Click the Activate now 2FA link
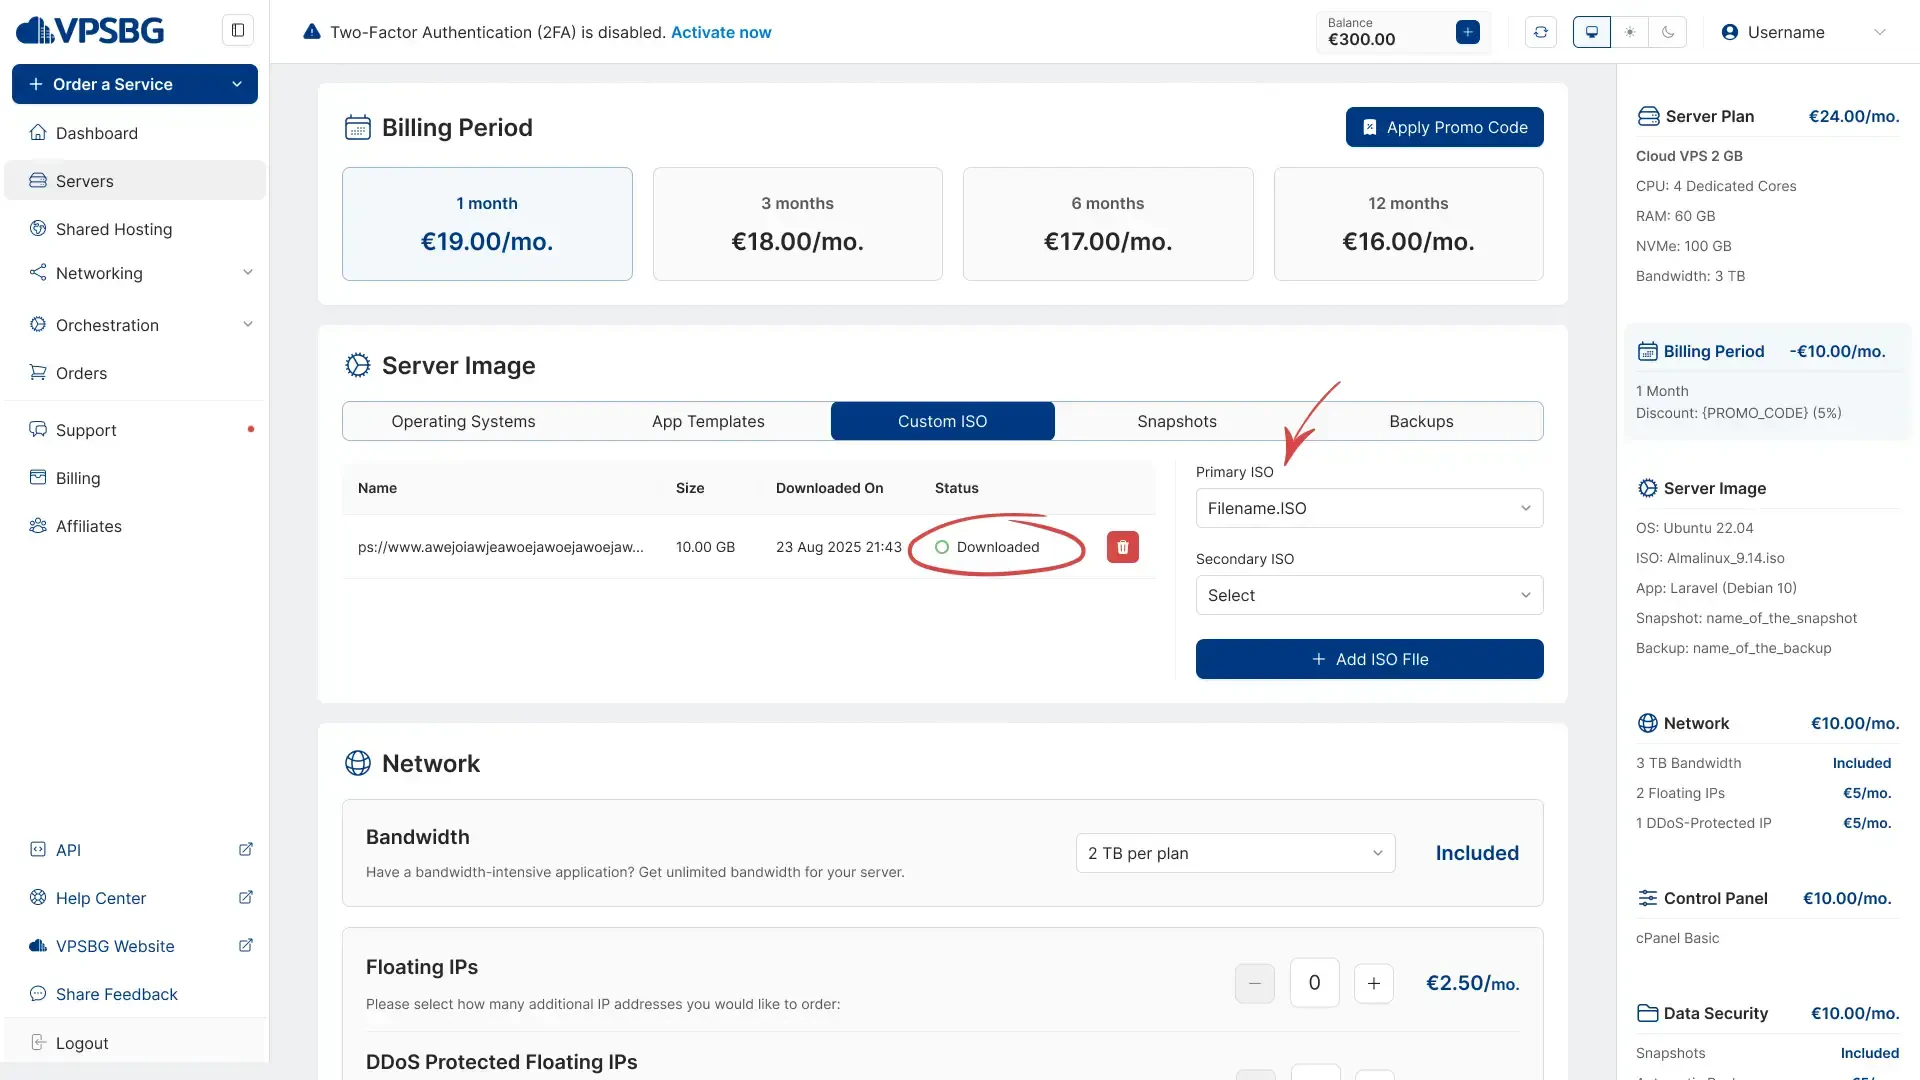The width and height of the screenshot is (1920, 1080). [x=720, y=32]
